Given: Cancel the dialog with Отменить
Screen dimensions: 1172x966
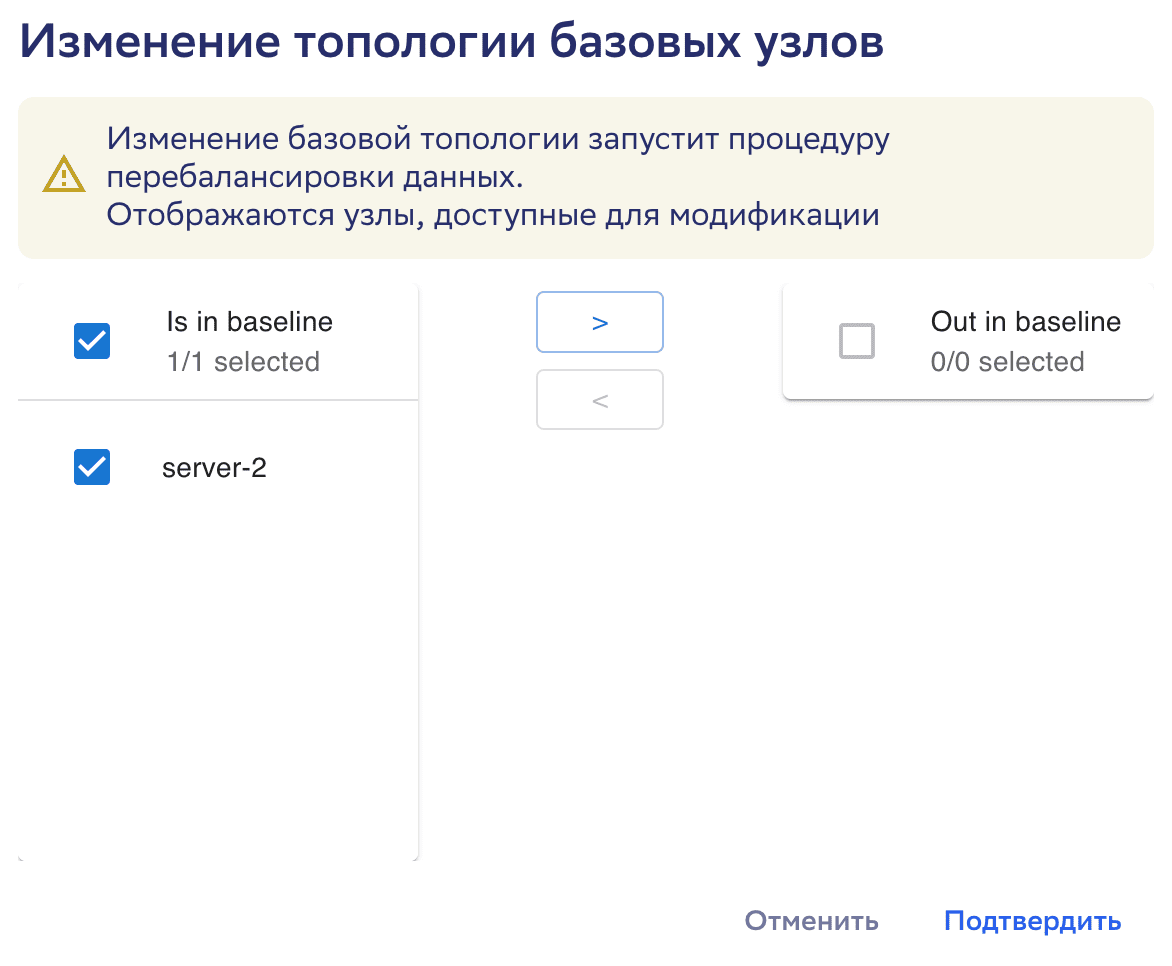Looking at the screenshot, I should (811, 921).
